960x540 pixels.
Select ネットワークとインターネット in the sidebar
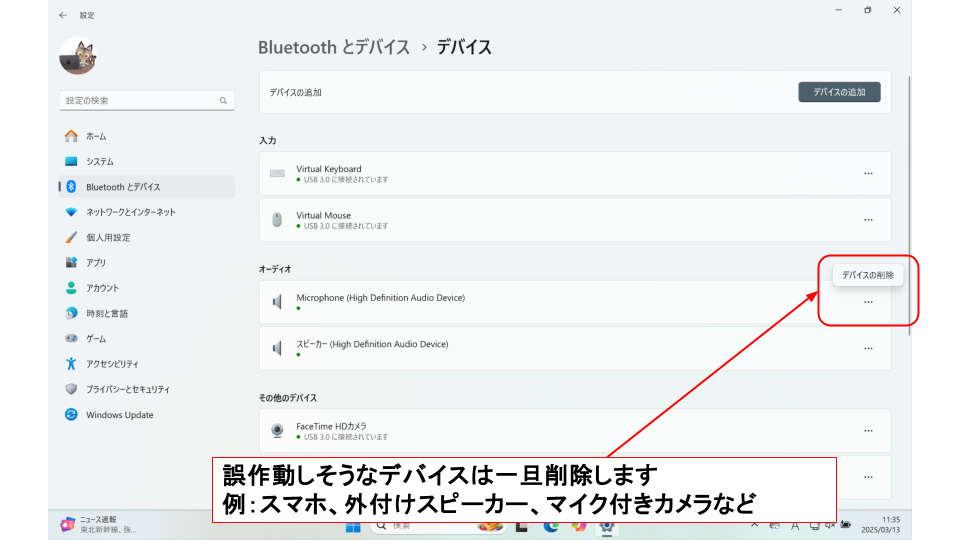130,212
